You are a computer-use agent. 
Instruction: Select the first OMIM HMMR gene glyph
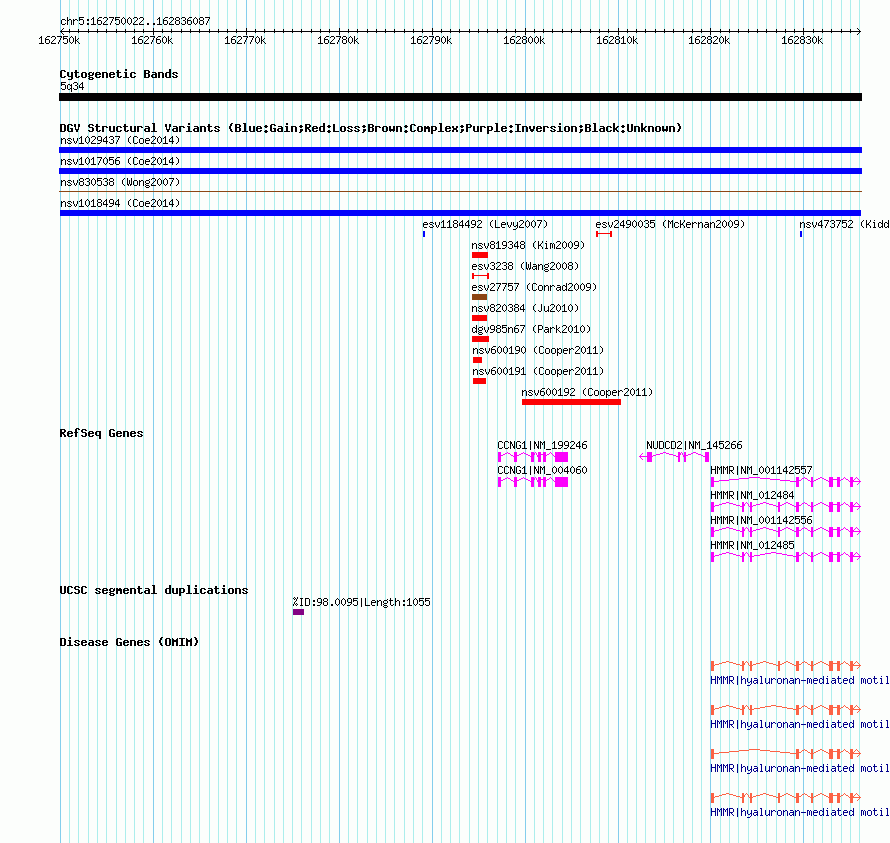(786, 665)
